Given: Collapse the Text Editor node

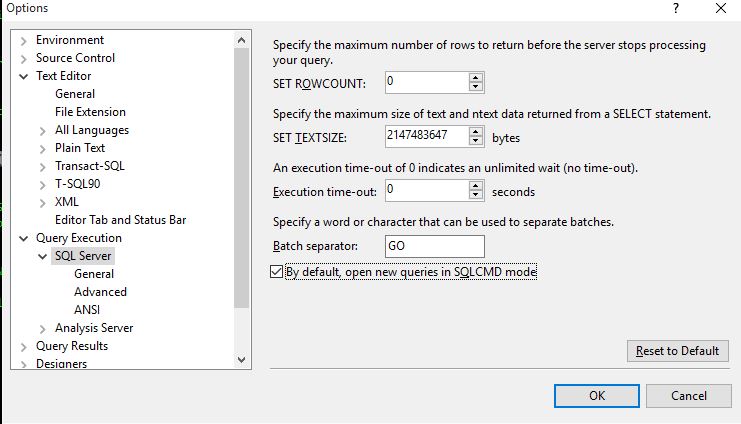Looking at the screenshot, I should click(x=24, y=76).
